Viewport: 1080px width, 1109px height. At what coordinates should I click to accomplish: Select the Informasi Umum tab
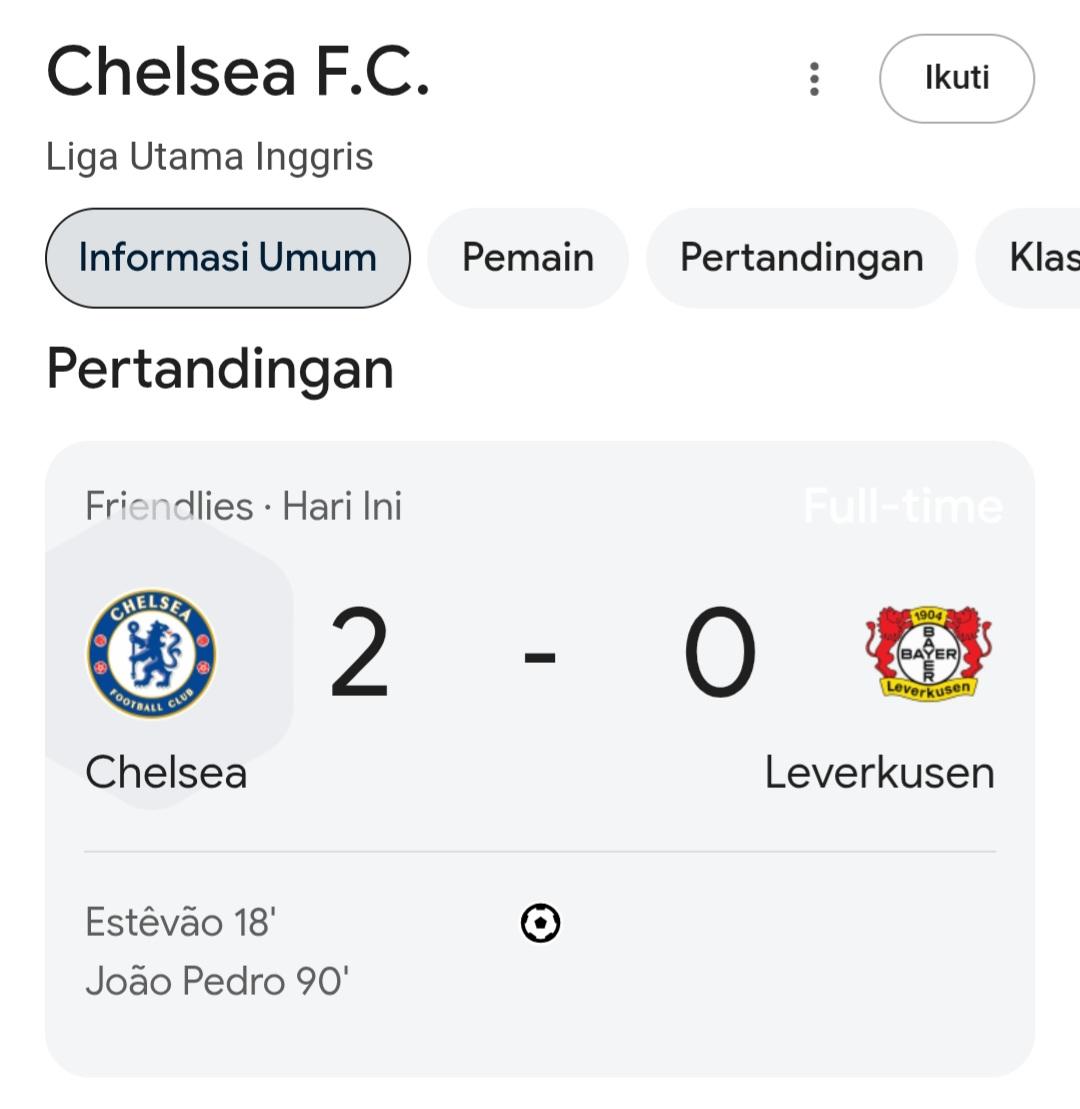(228, 257)
